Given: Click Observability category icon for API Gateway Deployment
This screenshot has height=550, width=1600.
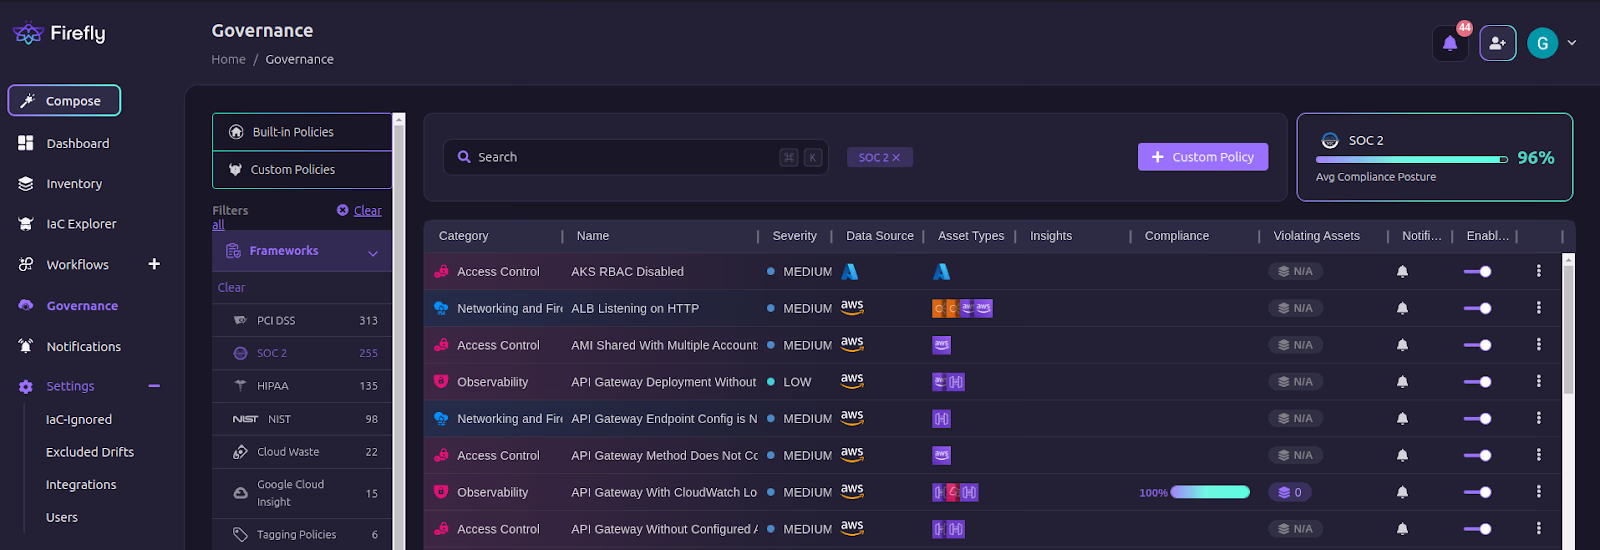Looking at the screenshot, I should click(441, 382).
